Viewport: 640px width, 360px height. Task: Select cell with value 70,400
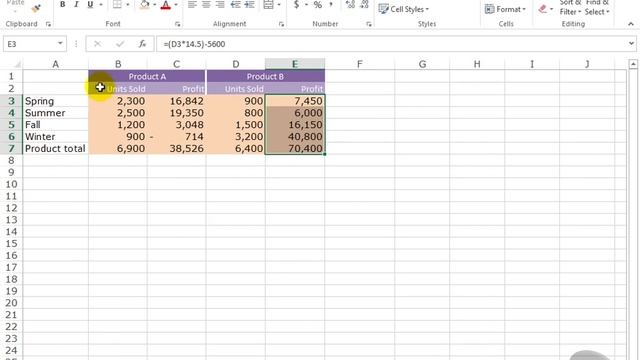point(295,148)
